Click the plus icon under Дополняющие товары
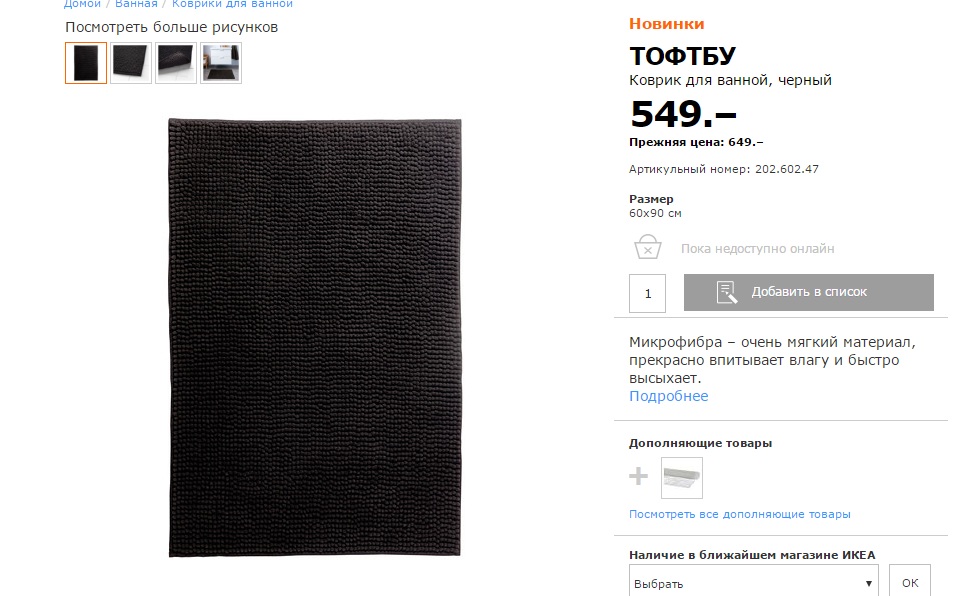Screen dimensions: 964x596 pyautogui.click(x=638, y=476)
